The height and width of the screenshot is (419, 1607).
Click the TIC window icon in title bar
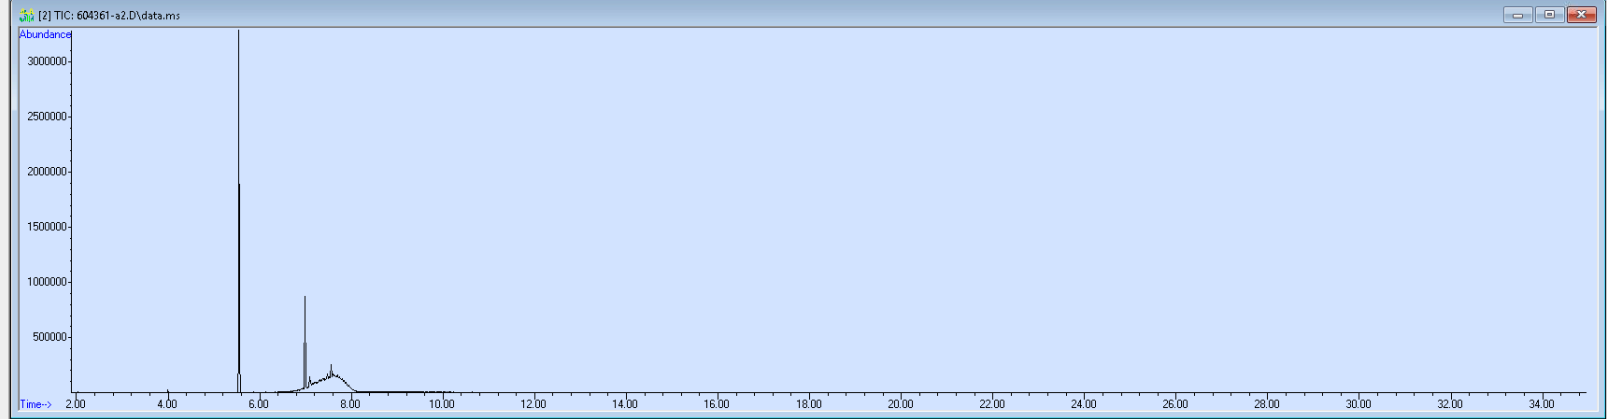click(27, 15)
